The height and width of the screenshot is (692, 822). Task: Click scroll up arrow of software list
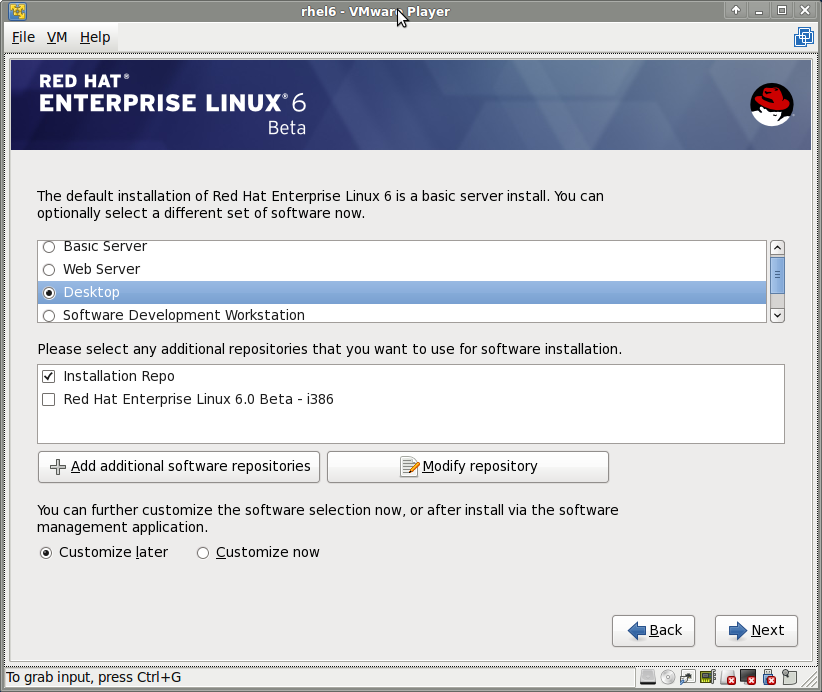(x=777, y=247)
